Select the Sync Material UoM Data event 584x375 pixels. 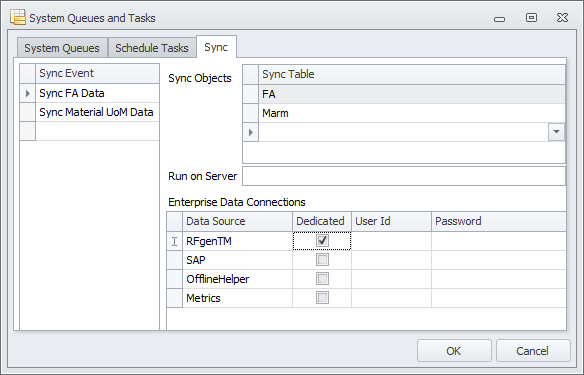(97, 112)
